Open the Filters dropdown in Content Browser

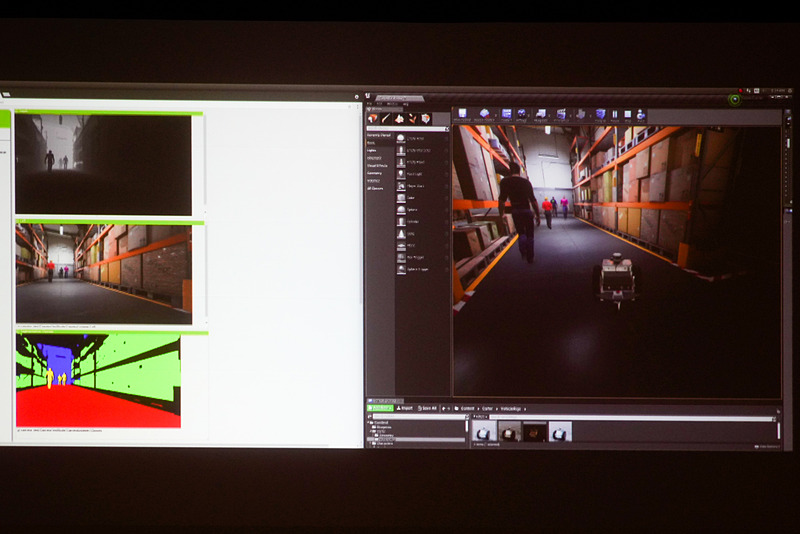480,417
